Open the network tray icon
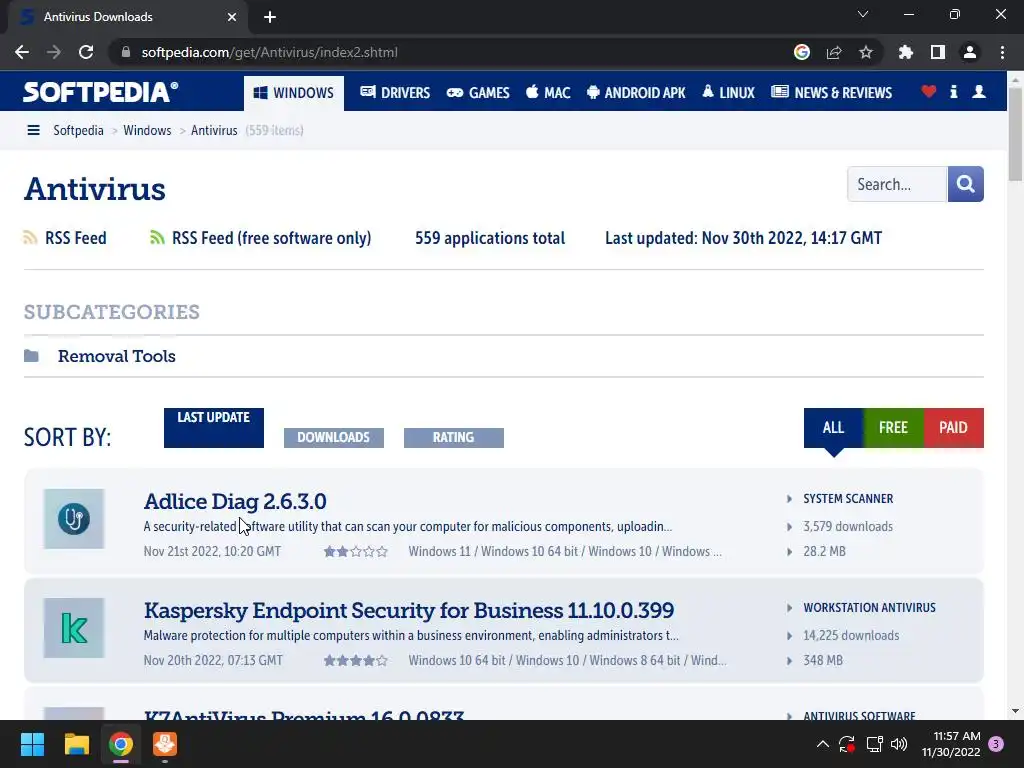This screenshot has height=768, width=1024. pos(874,744)
